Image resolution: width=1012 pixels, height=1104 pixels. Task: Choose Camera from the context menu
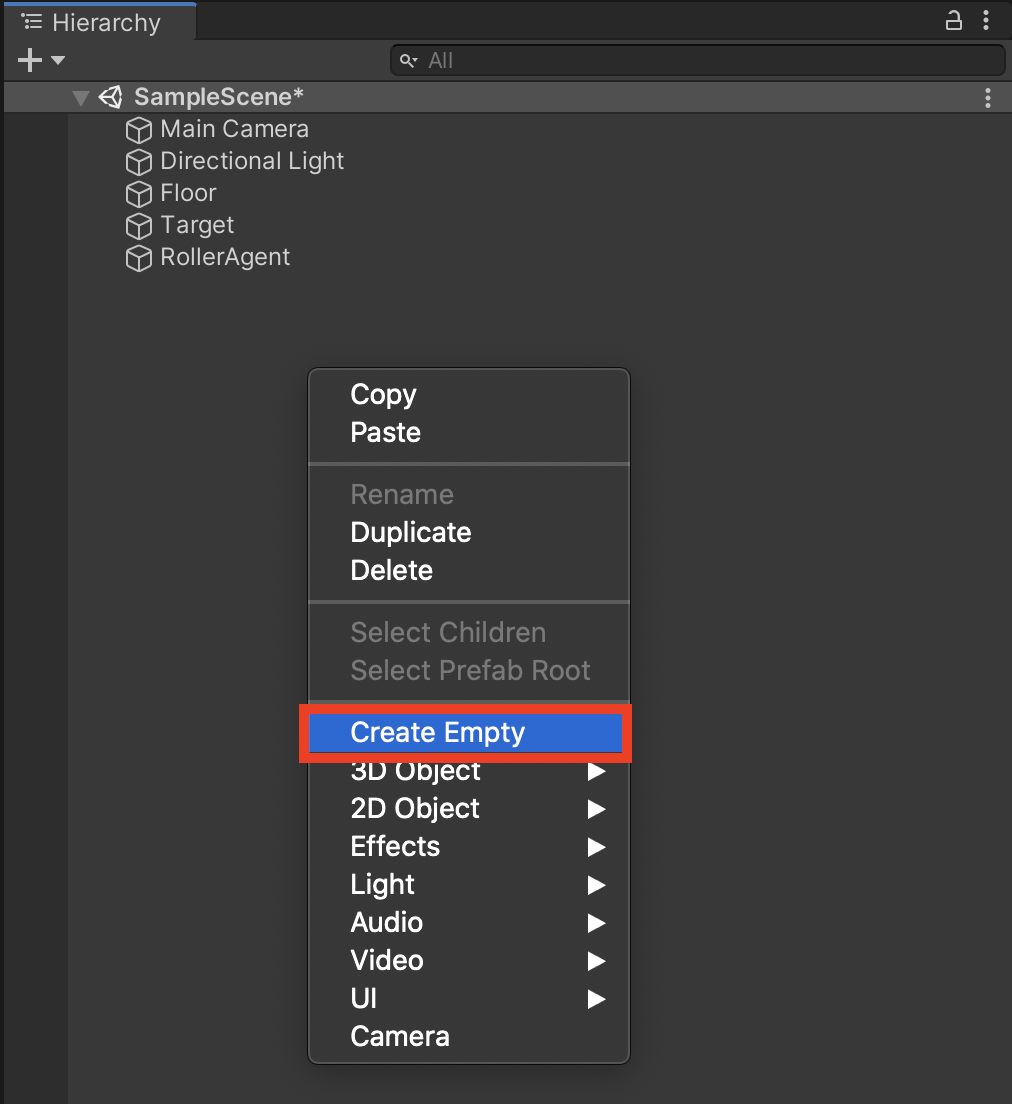[x=469, y=1036]
